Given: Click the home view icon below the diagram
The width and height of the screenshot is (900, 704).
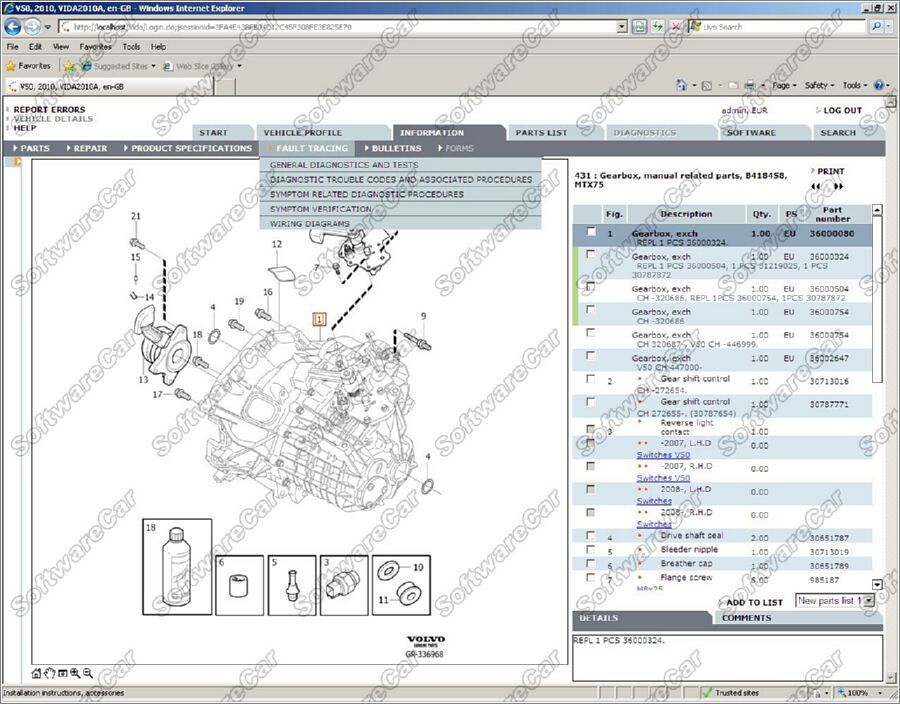Looking at the screenshot, I should point(37,673).
